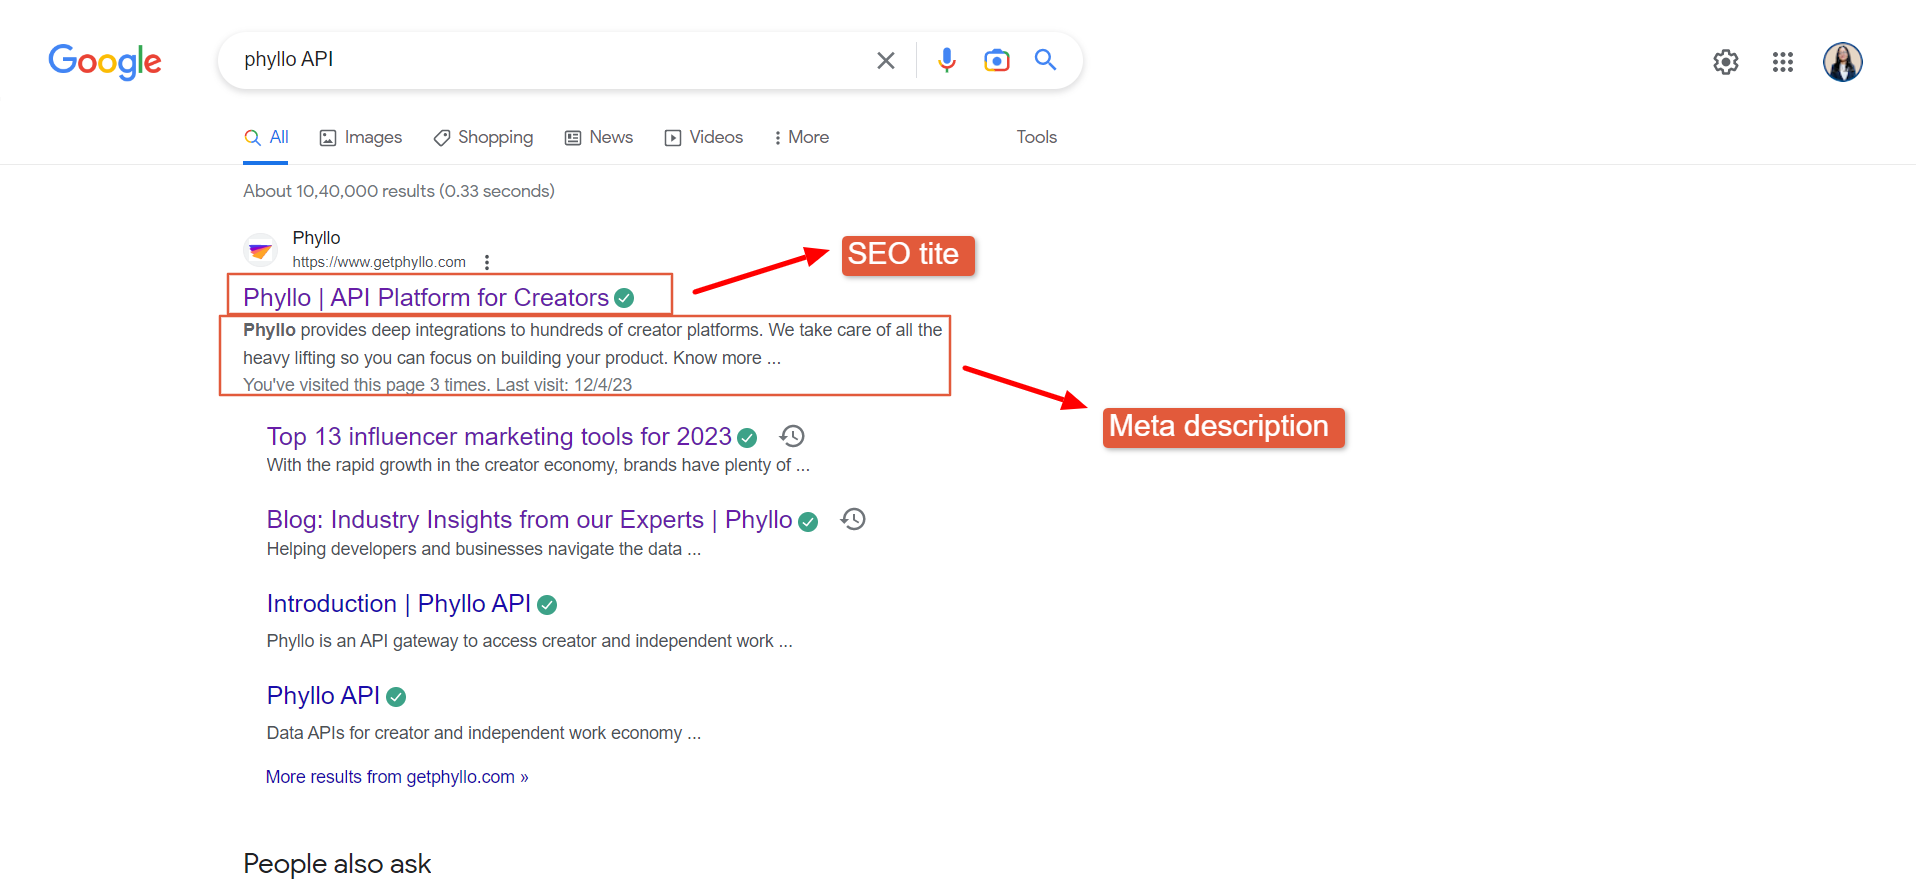Expand the More search filters menu

tap(801, 137)
